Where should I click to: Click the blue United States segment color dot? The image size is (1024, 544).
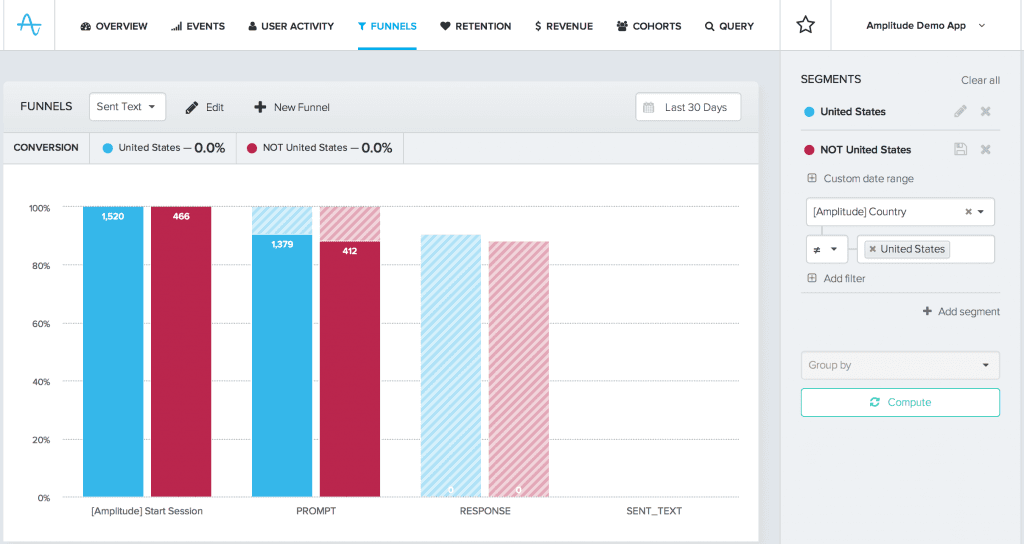click(809, 112)
